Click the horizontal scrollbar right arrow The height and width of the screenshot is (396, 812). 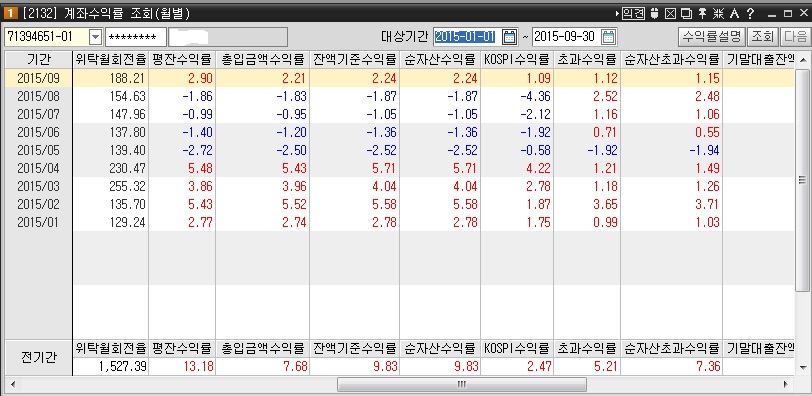pos(786,385)
